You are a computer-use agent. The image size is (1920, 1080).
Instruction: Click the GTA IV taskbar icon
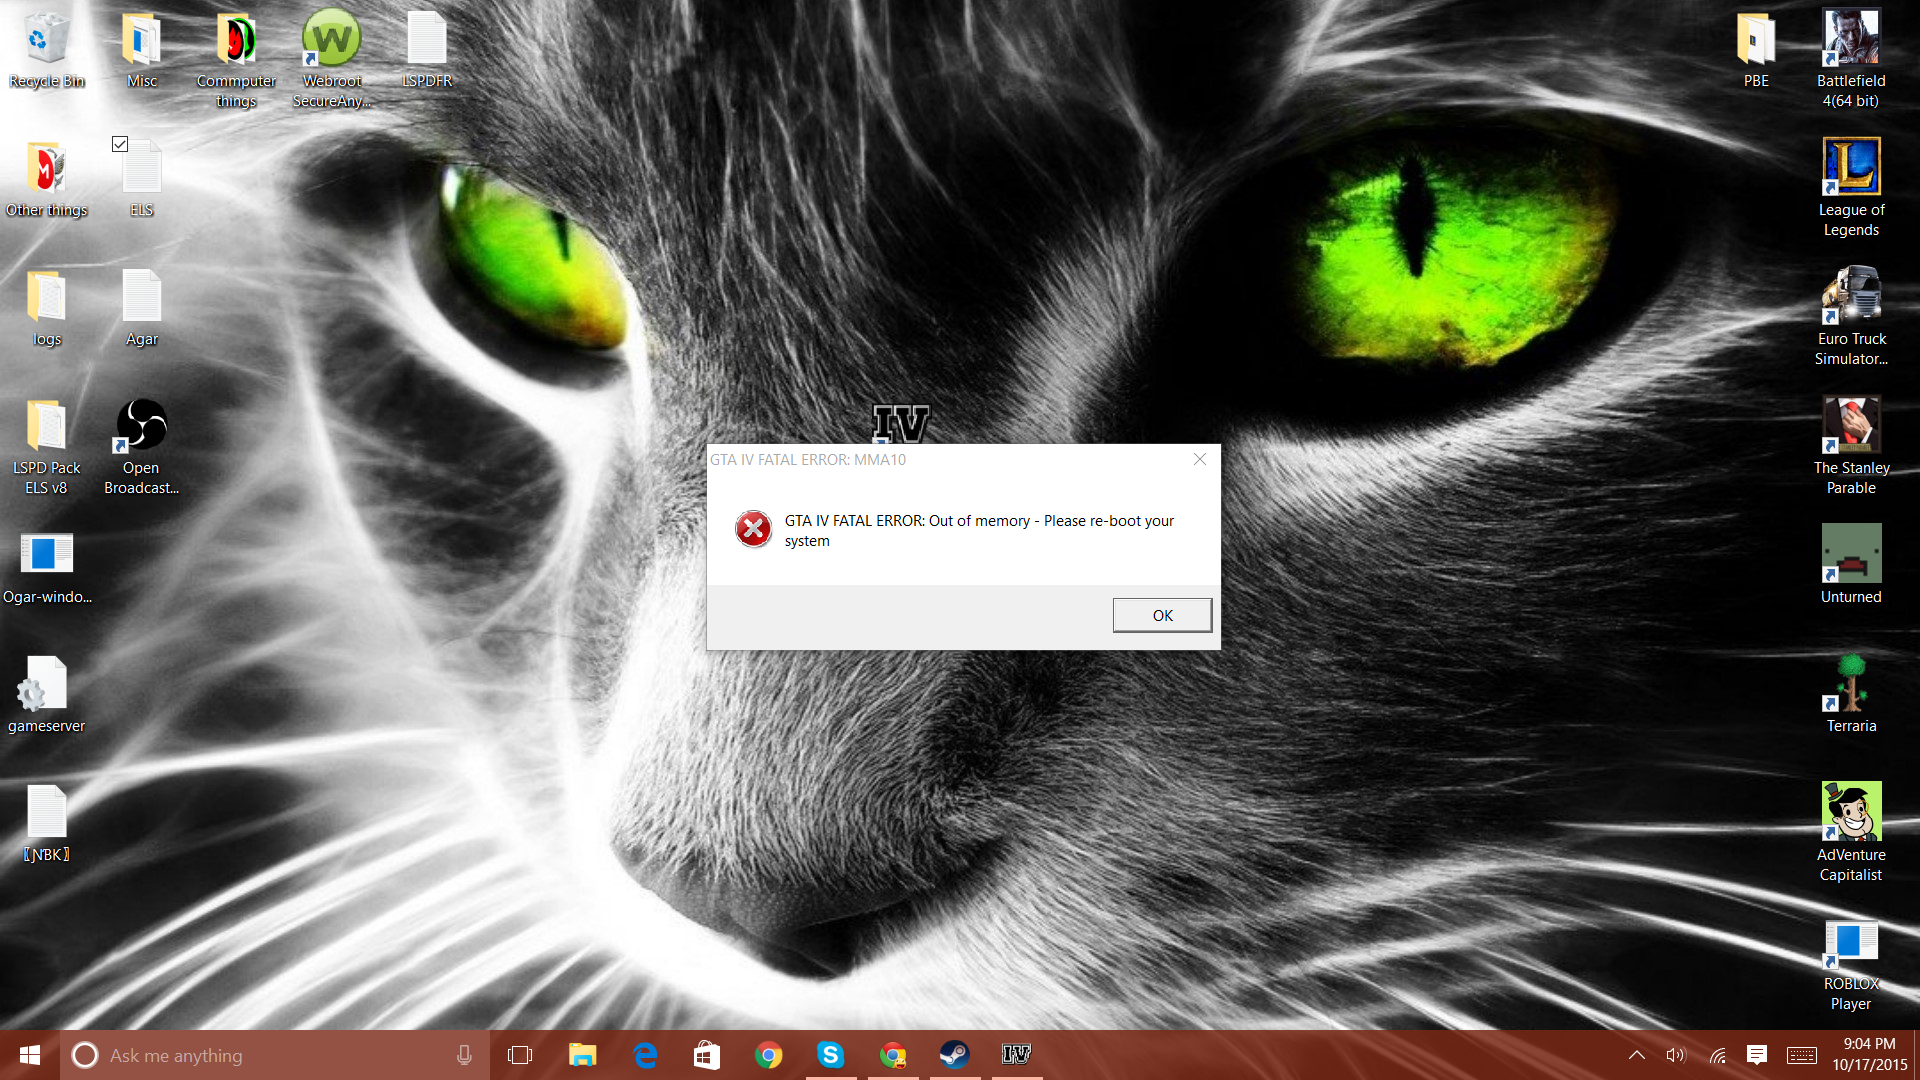[1016, 1055]
